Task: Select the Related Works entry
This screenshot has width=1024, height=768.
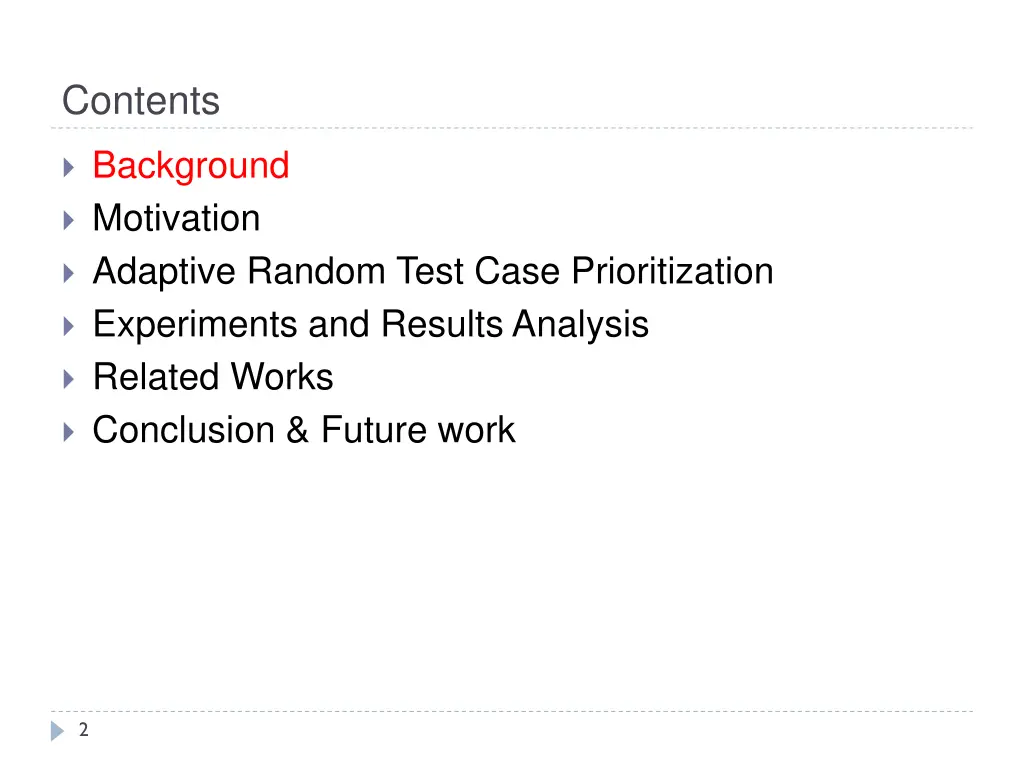Action: (x=213, y=377)
